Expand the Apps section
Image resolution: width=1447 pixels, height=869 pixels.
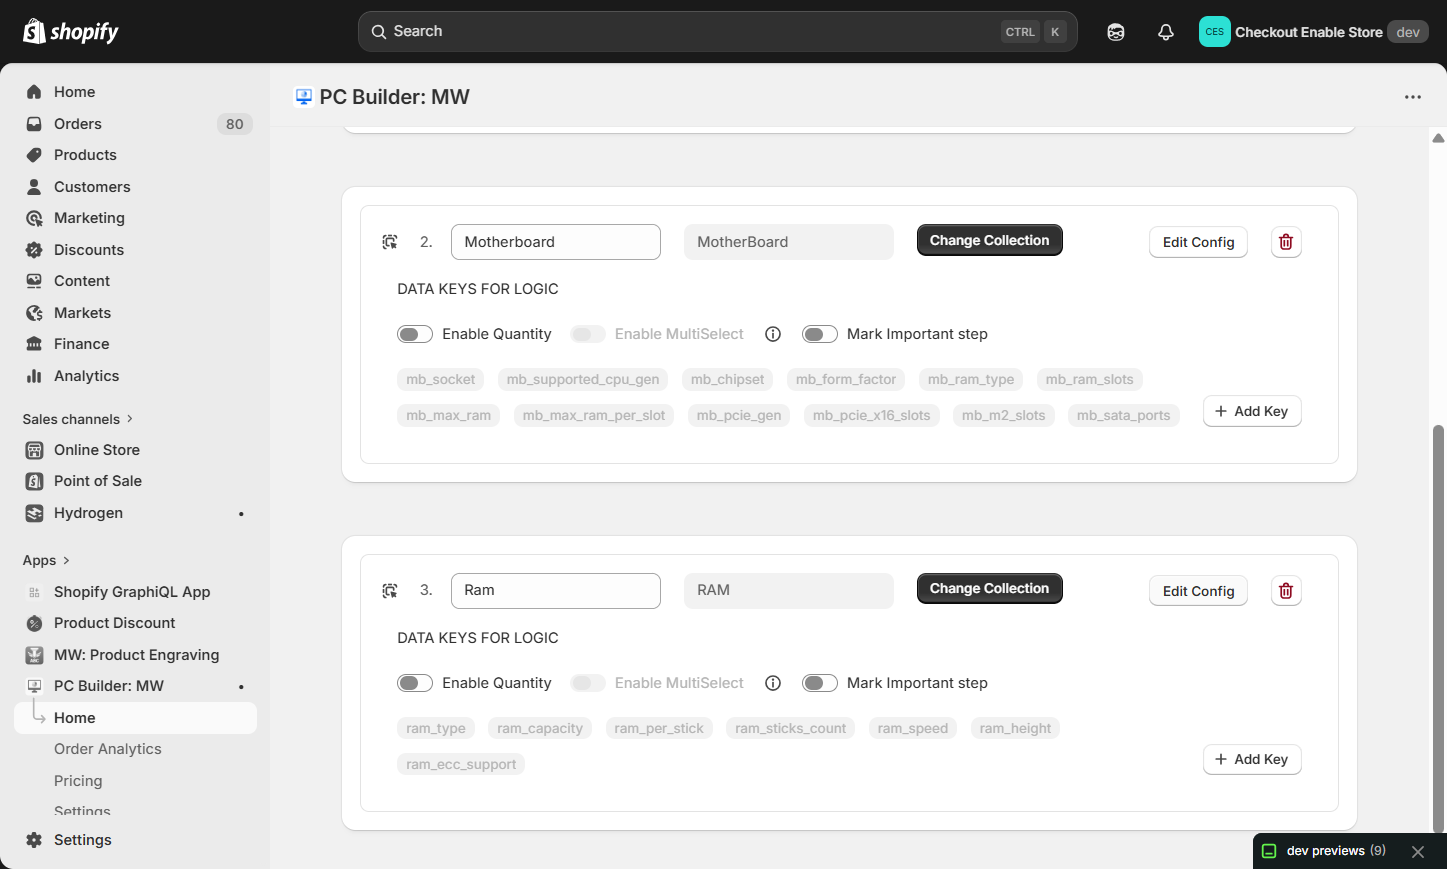[46, 560]
